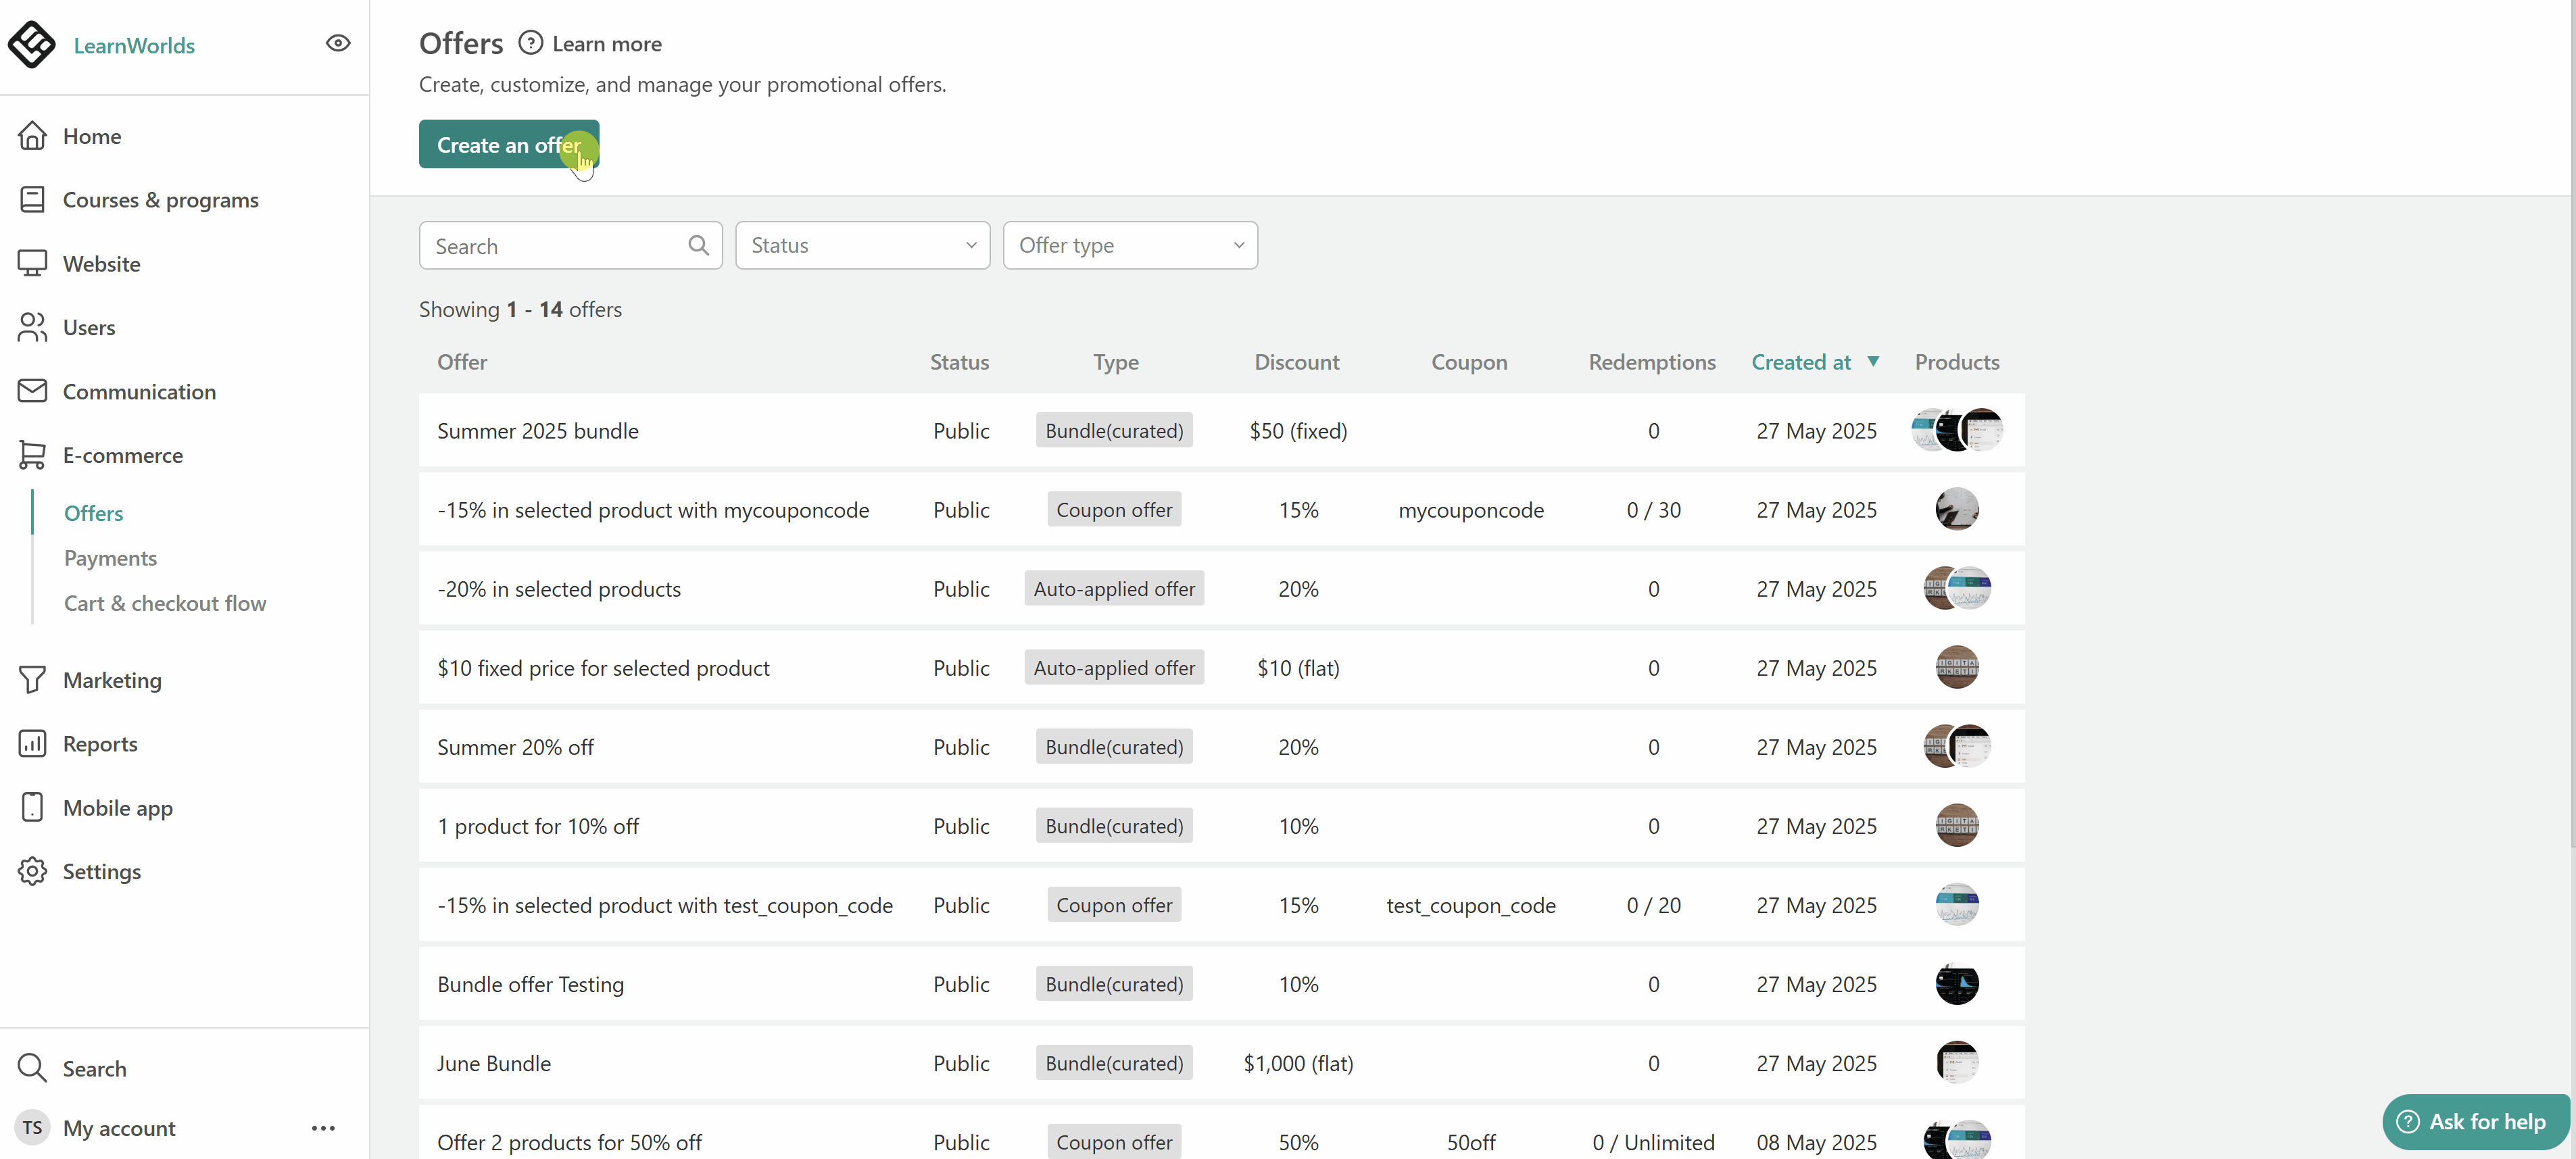Open Courses & programs section
Viewport: 2576px width, 1159px height.
160,200
